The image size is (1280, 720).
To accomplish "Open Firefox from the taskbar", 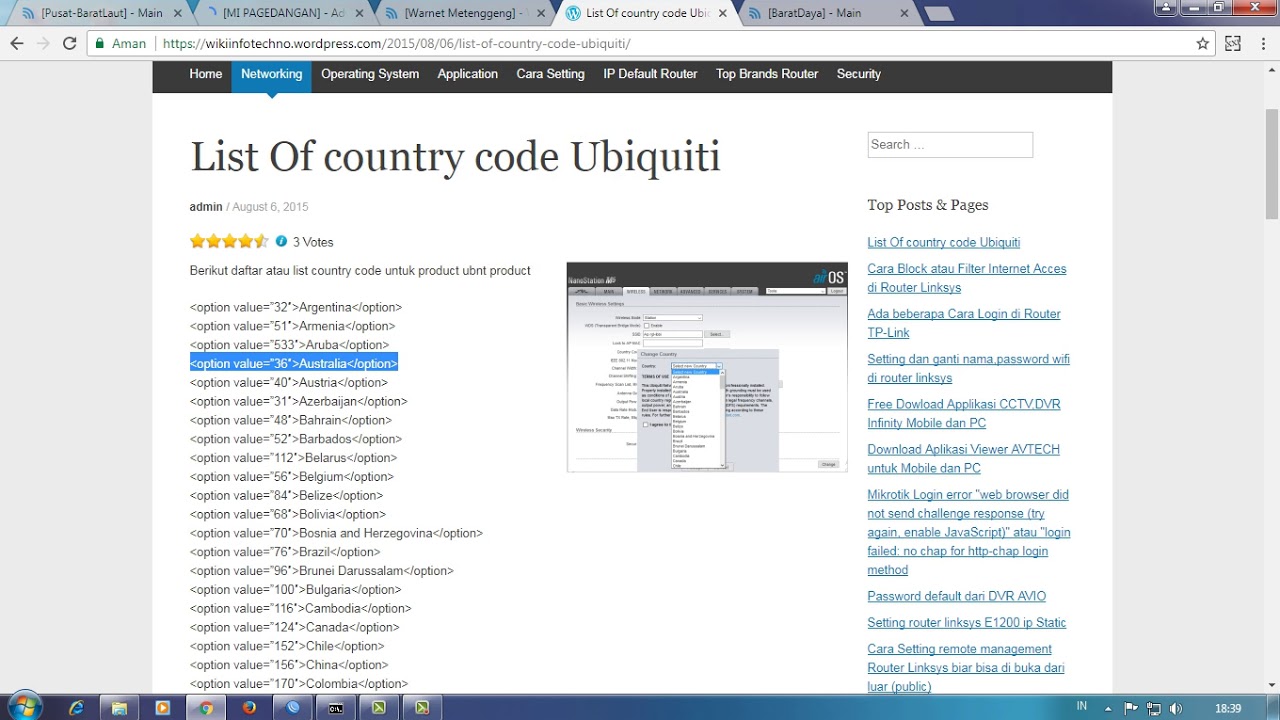I will pos(249,707).
